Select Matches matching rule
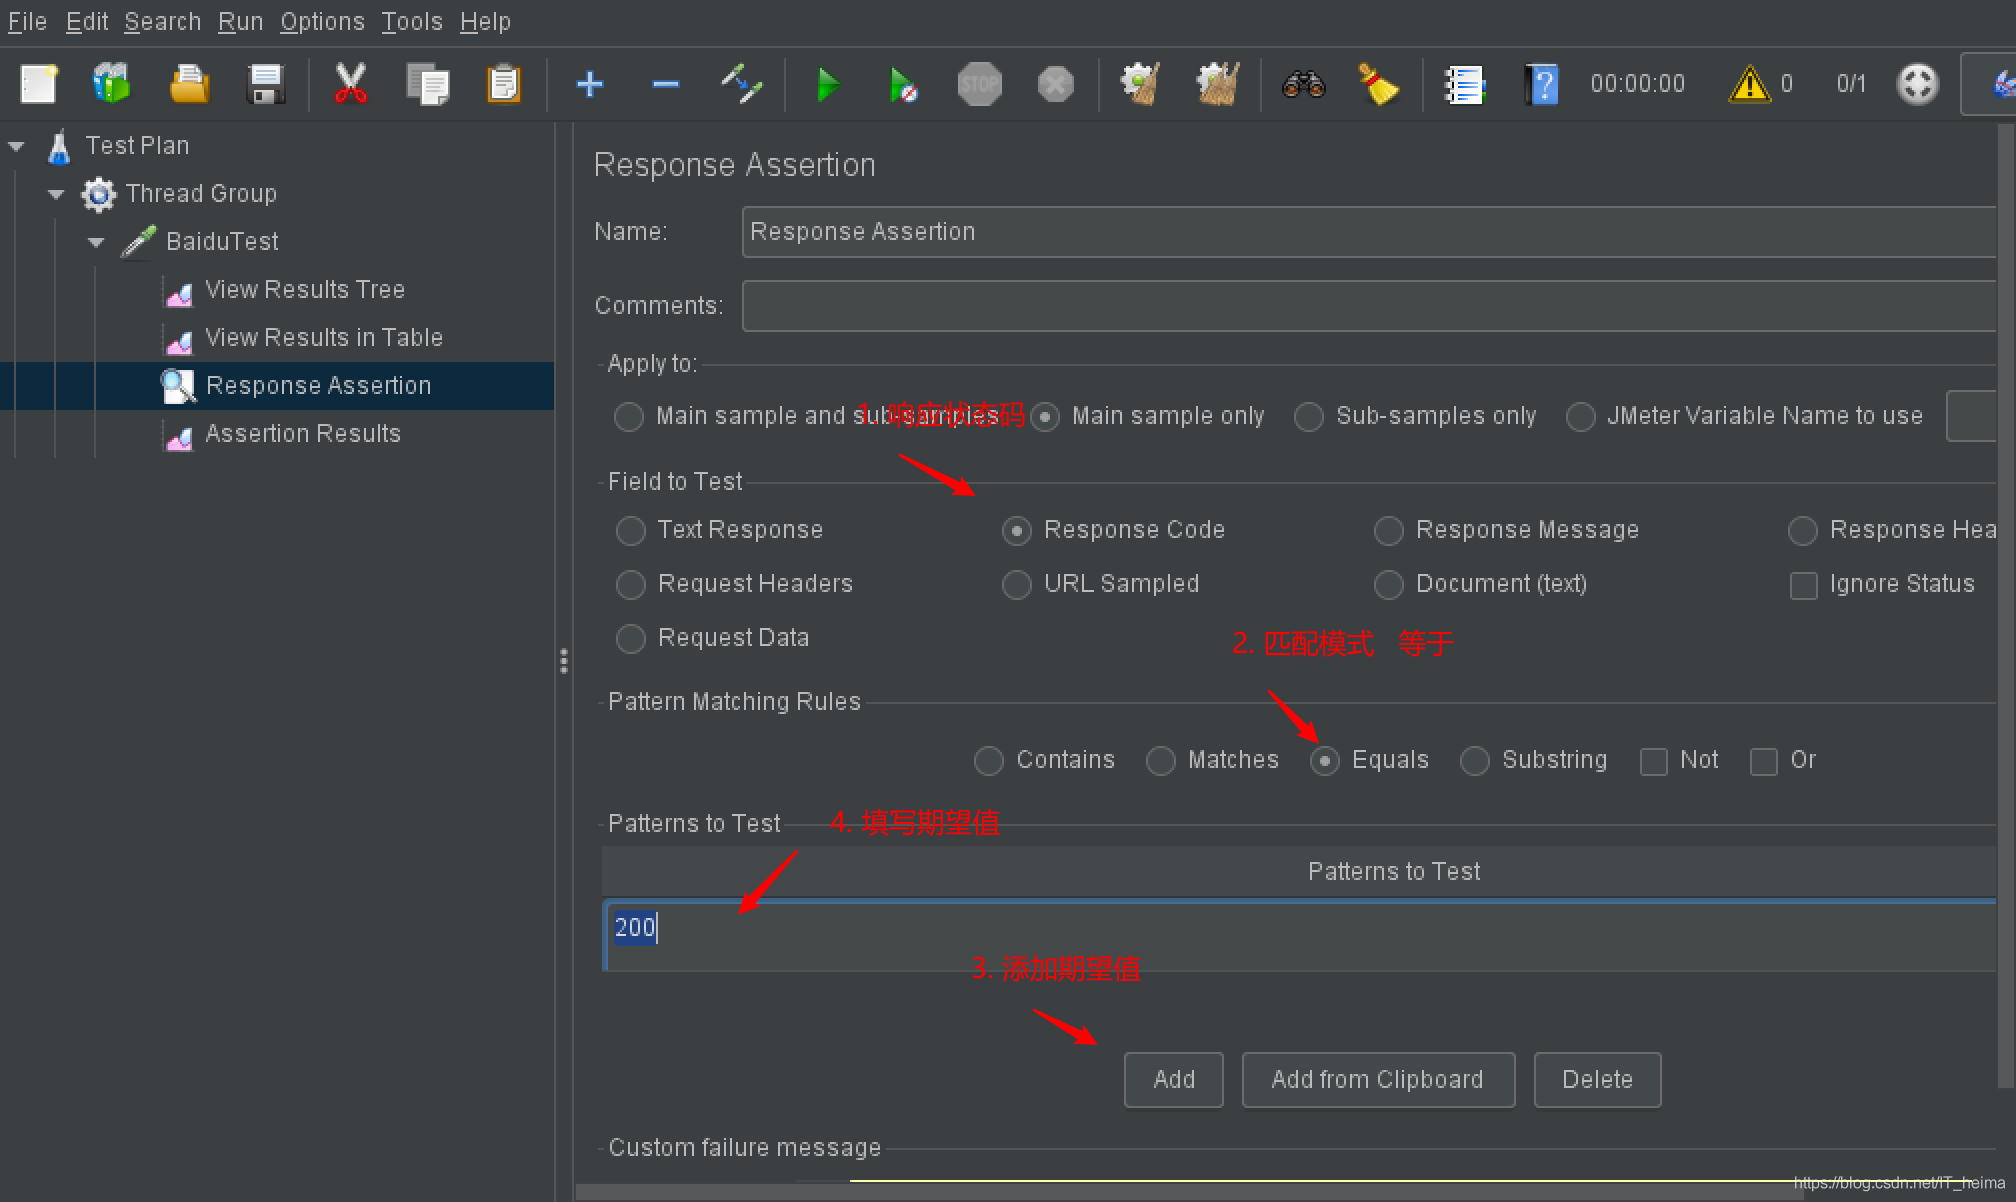Screen dimensions: 2016x1202 (x=1161, y=760)
